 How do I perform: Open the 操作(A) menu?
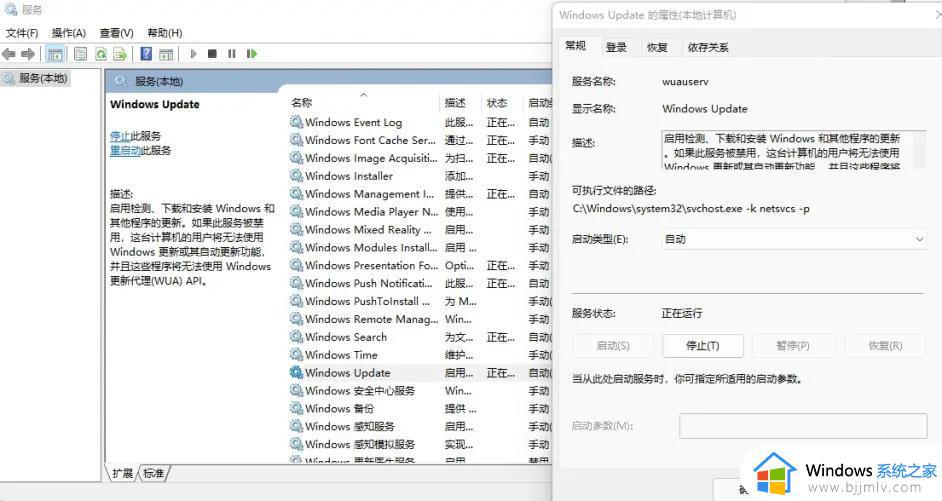click(x=68, y=33)
